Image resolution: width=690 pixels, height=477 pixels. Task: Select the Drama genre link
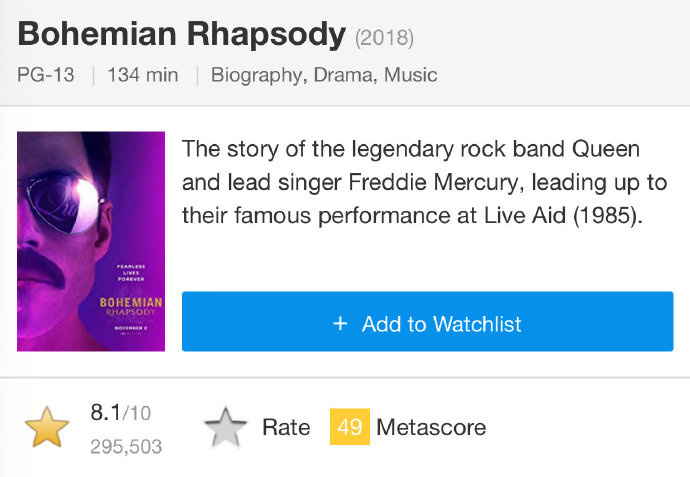[x=343, y=75]
